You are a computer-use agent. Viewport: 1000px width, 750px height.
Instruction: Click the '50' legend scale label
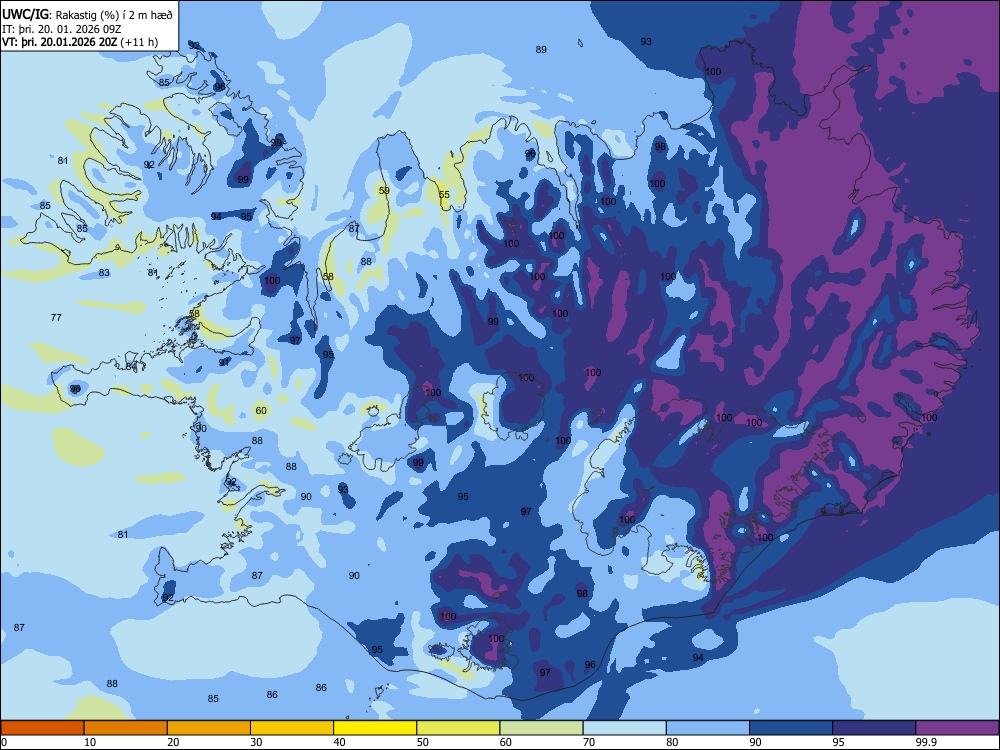point(422,742)
